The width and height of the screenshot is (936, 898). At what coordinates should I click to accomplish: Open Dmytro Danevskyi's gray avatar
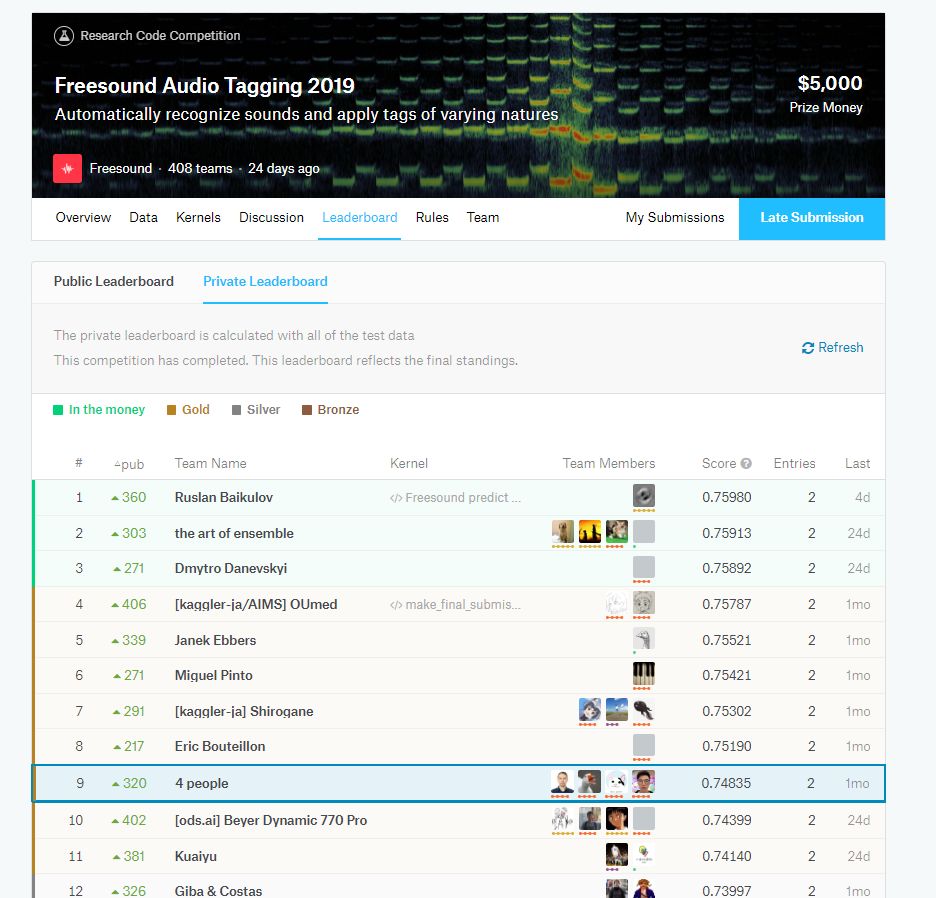click(x=644, y=567)
